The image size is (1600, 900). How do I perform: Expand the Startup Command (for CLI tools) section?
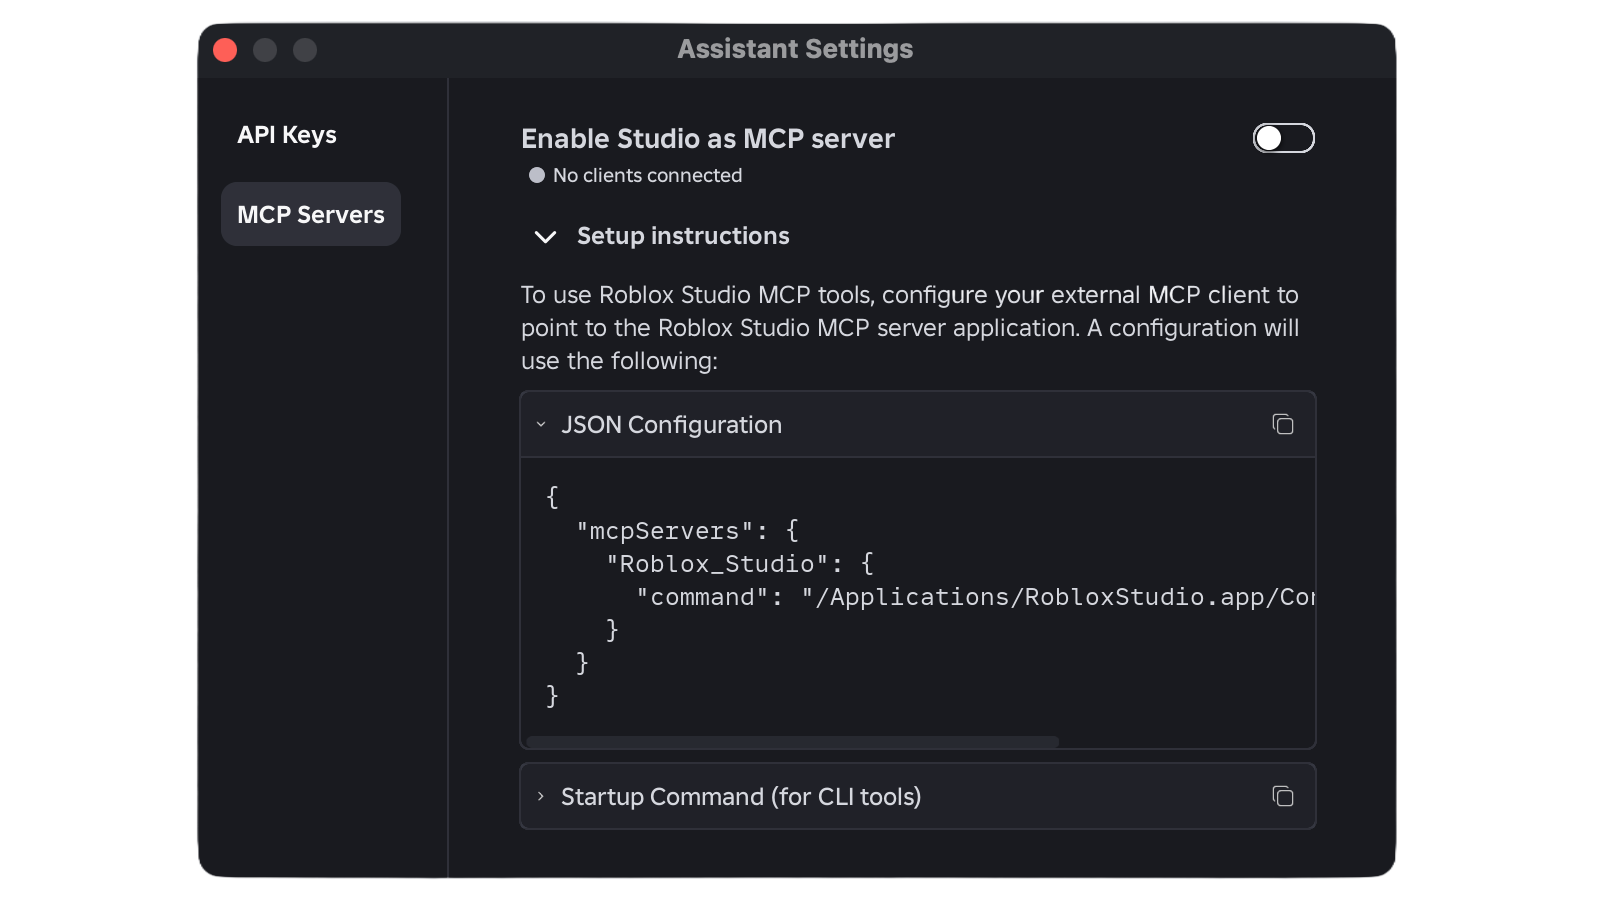coord(541,797)
